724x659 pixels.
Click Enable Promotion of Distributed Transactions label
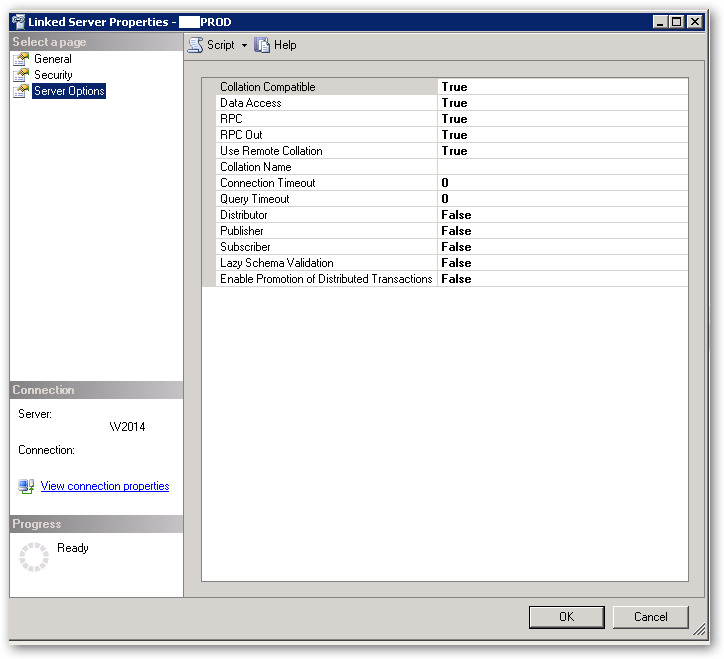326,279
